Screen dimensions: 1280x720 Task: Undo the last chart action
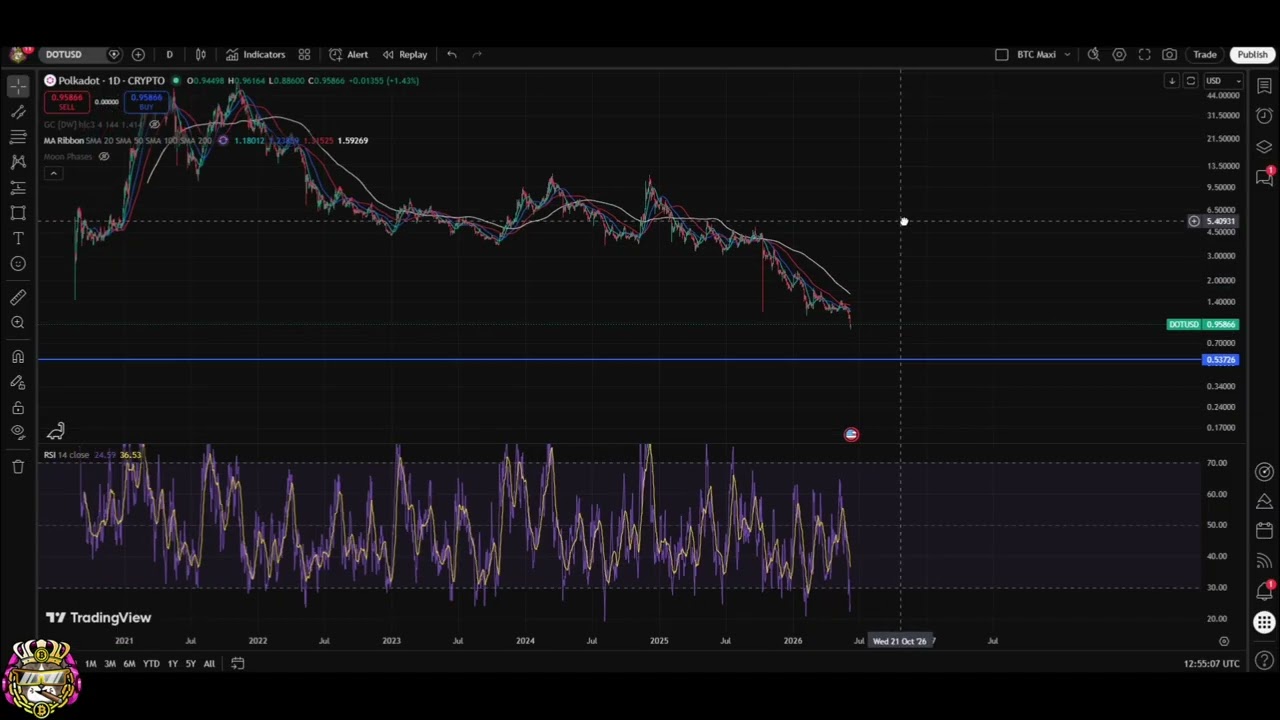(452, 55)
